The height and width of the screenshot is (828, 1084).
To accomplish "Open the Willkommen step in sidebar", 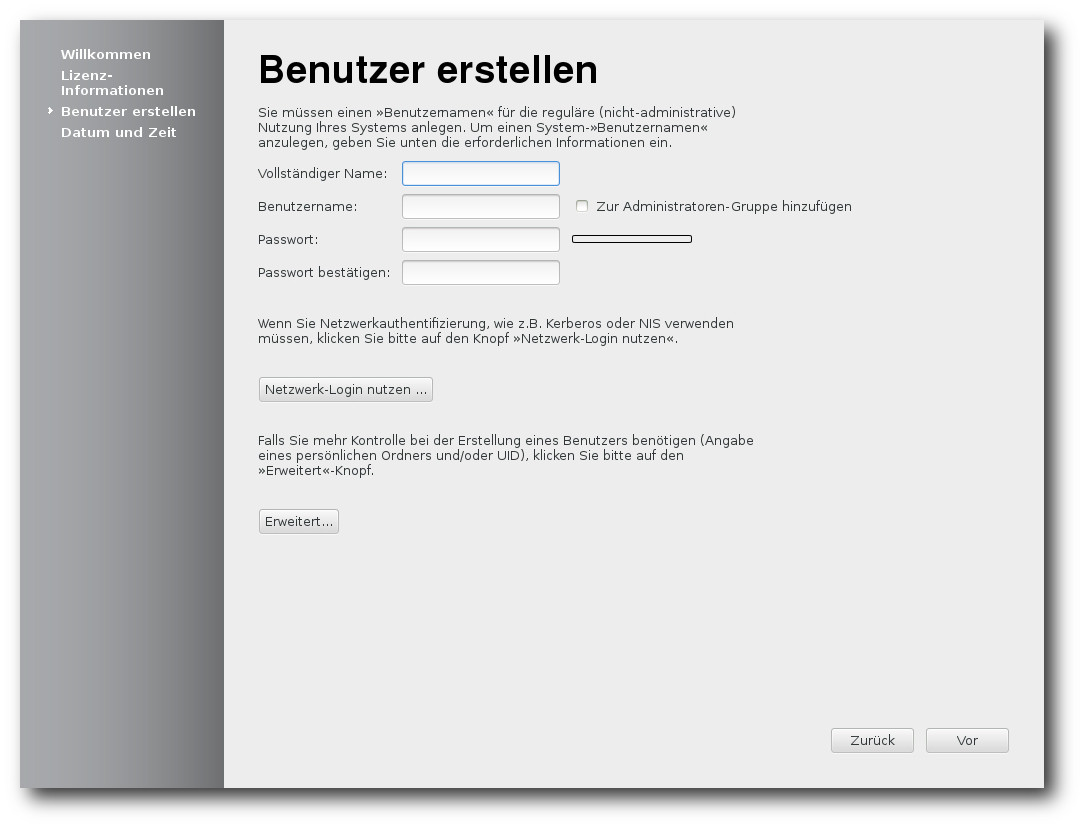I will click(x=105, y=54).
